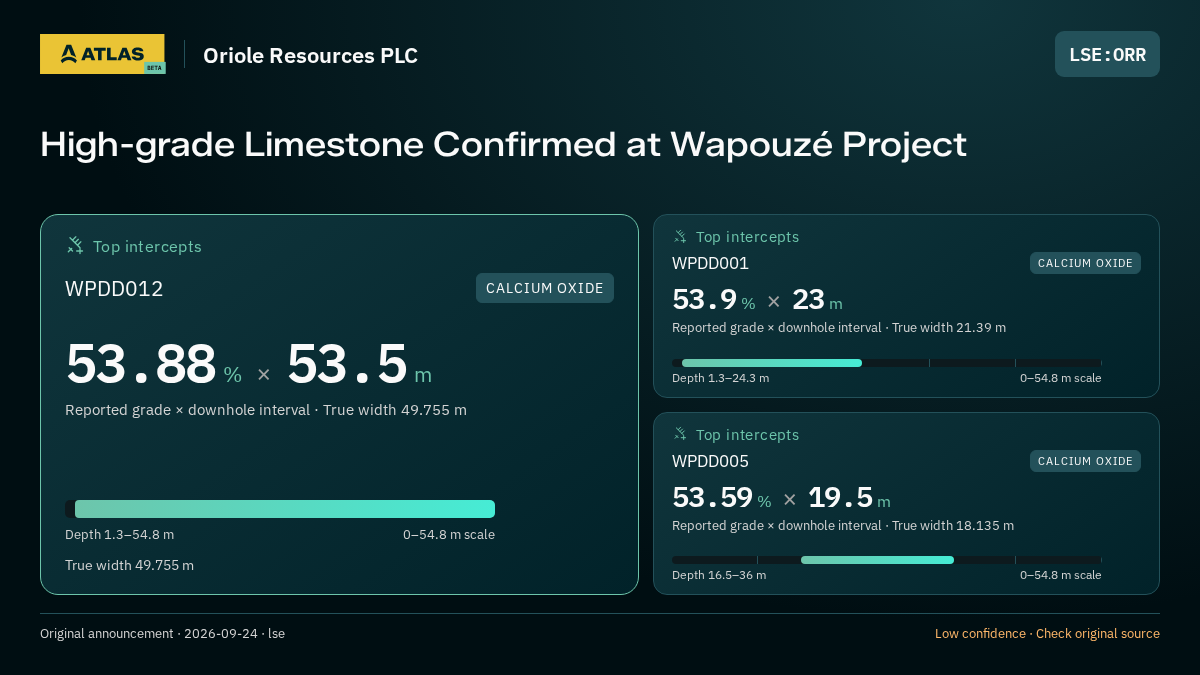Click the WPDD012 depth interval bar
This screenshot has height=675, width=1200.
pyautogui.click(x=280, y=509)
